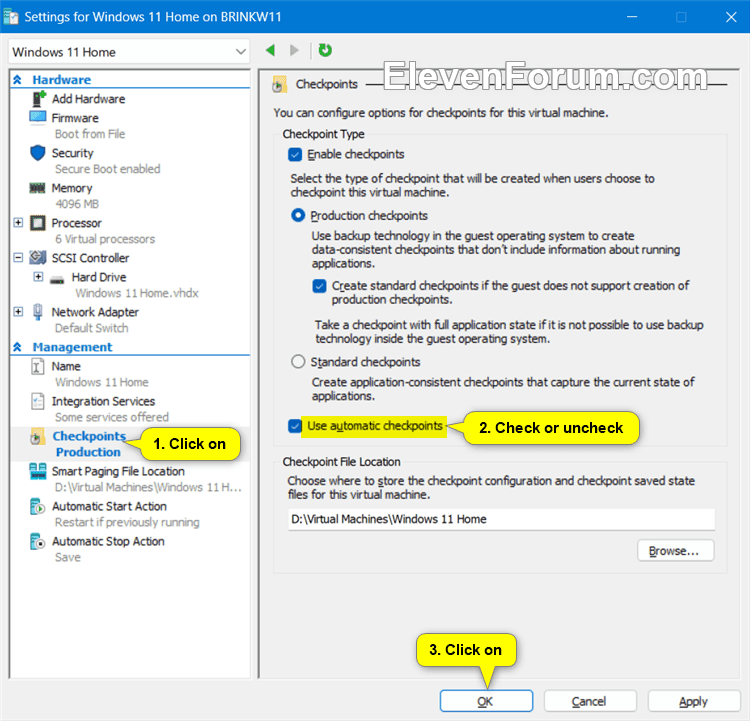Close the Settings window
The width and height of the screenshot is (750, 721).
click(x=731, y=17)
